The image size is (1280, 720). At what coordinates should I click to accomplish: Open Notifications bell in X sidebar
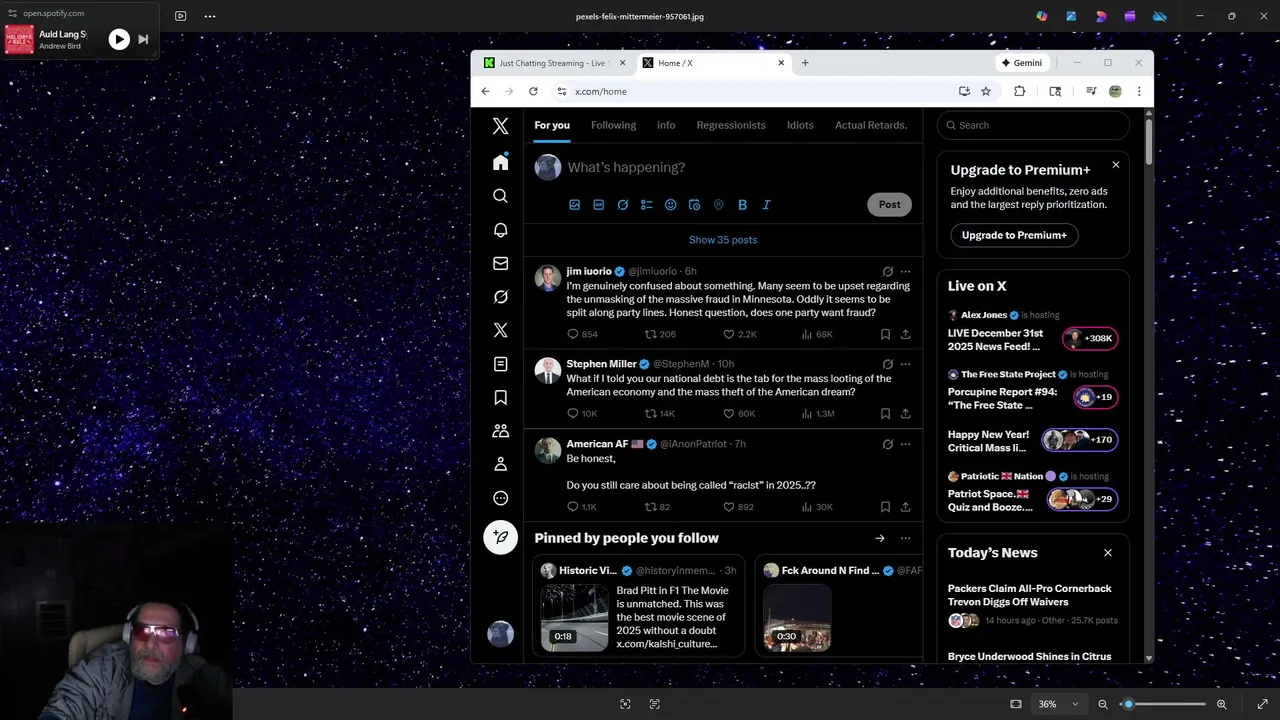pyautogui.click(x=501, y=230)
